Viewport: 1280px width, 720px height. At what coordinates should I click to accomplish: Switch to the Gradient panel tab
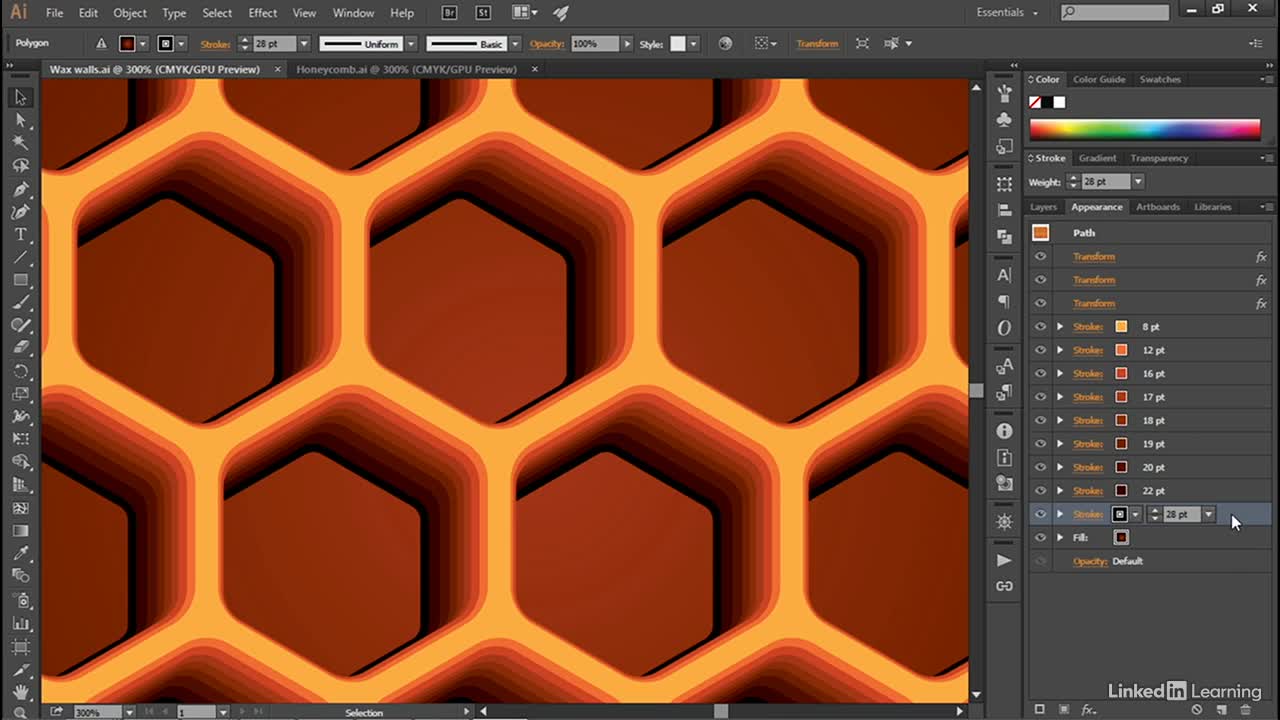[x=1097, y=158]
